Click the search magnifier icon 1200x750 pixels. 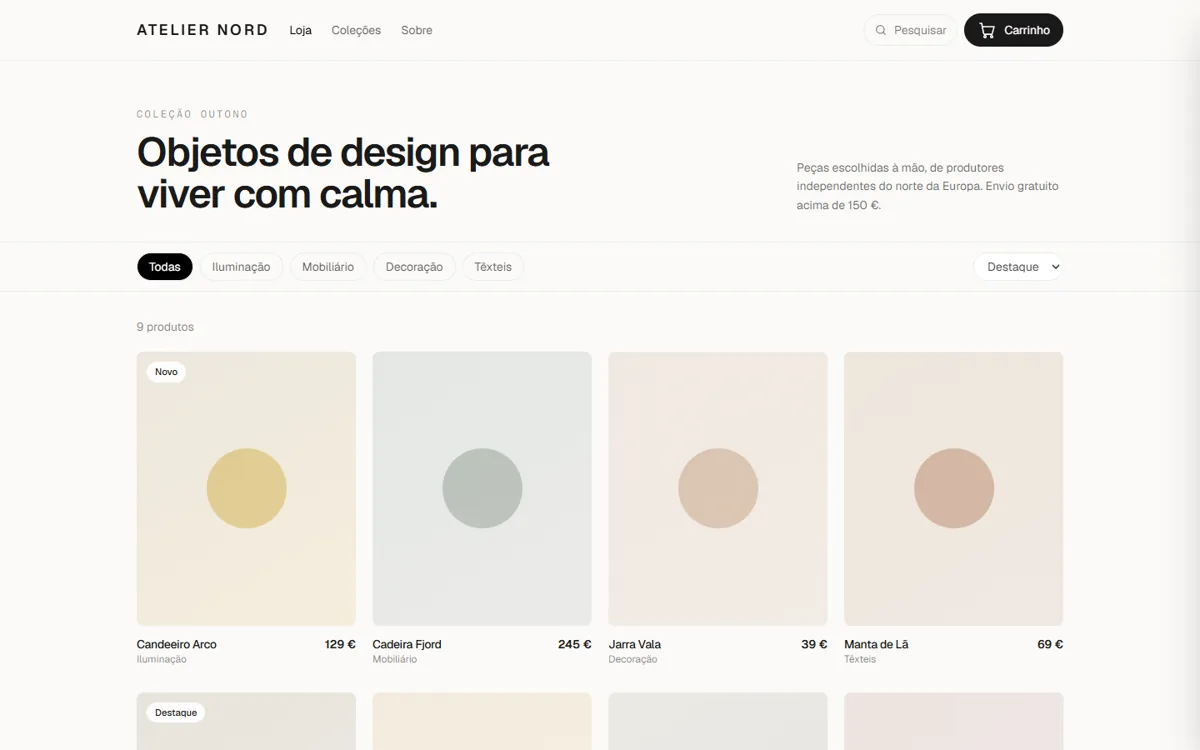click(x=881, y=30)
